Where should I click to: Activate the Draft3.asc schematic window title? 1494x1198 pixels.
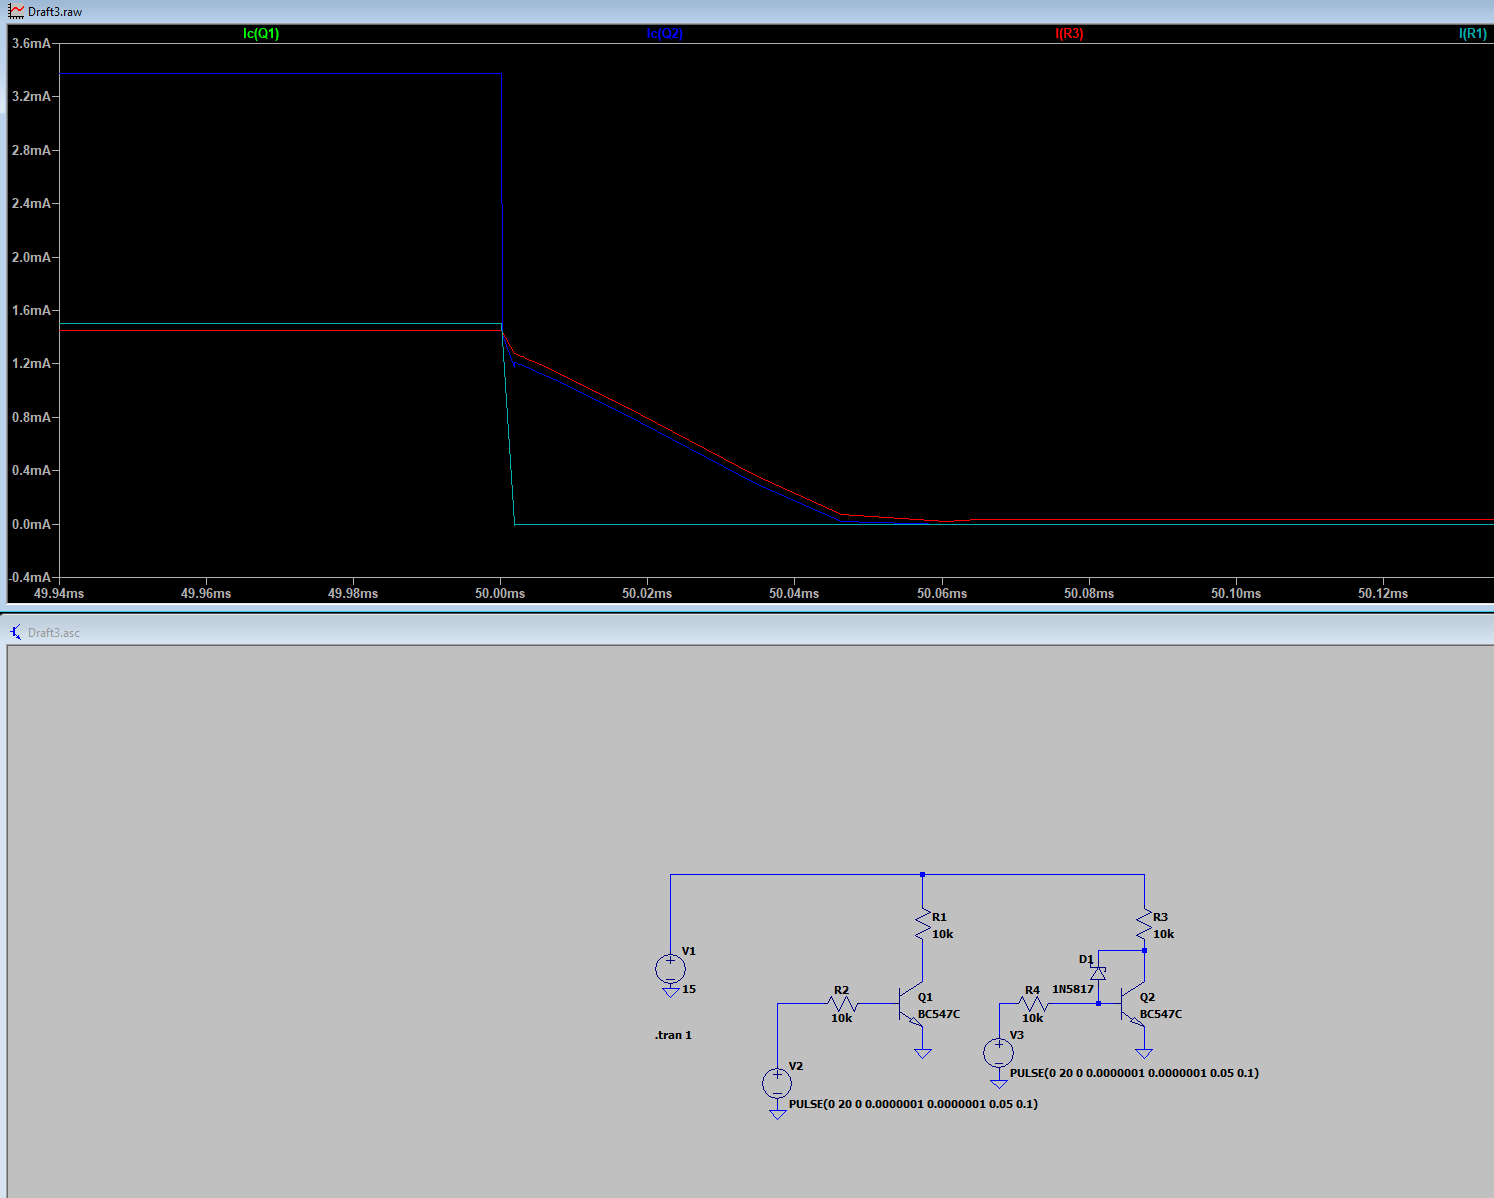53,633
